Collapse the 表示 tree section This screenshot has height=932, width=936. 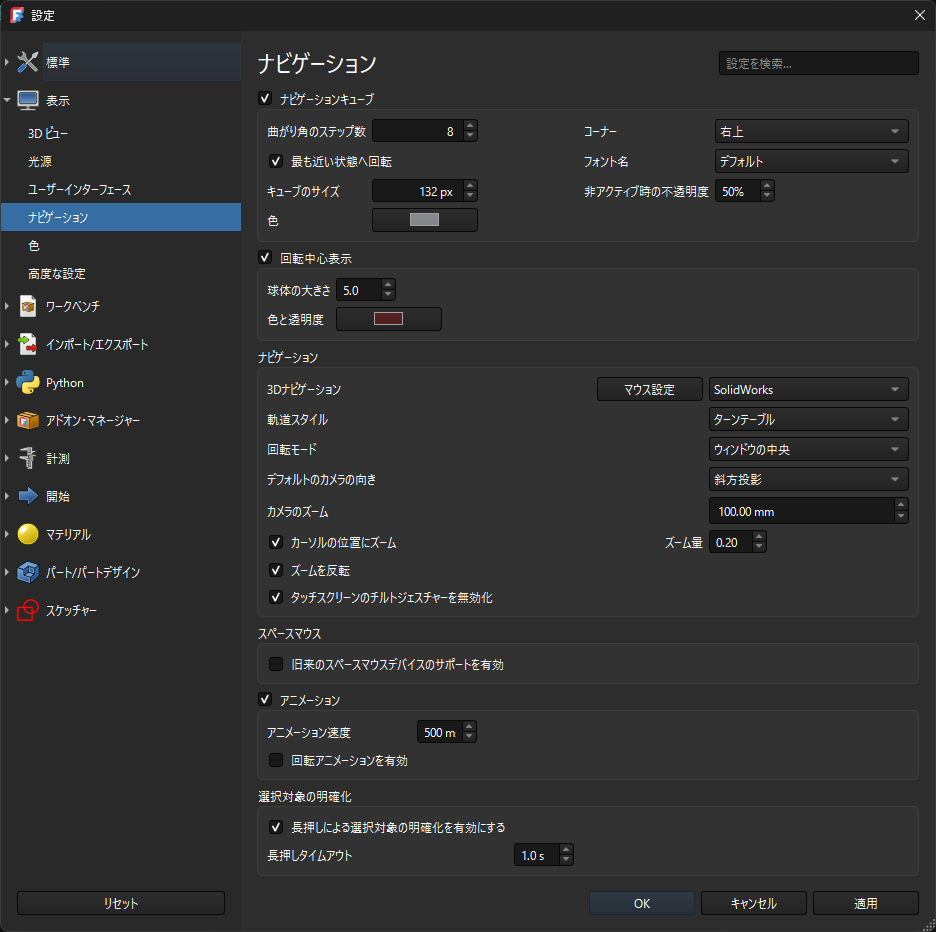point(7,100)
